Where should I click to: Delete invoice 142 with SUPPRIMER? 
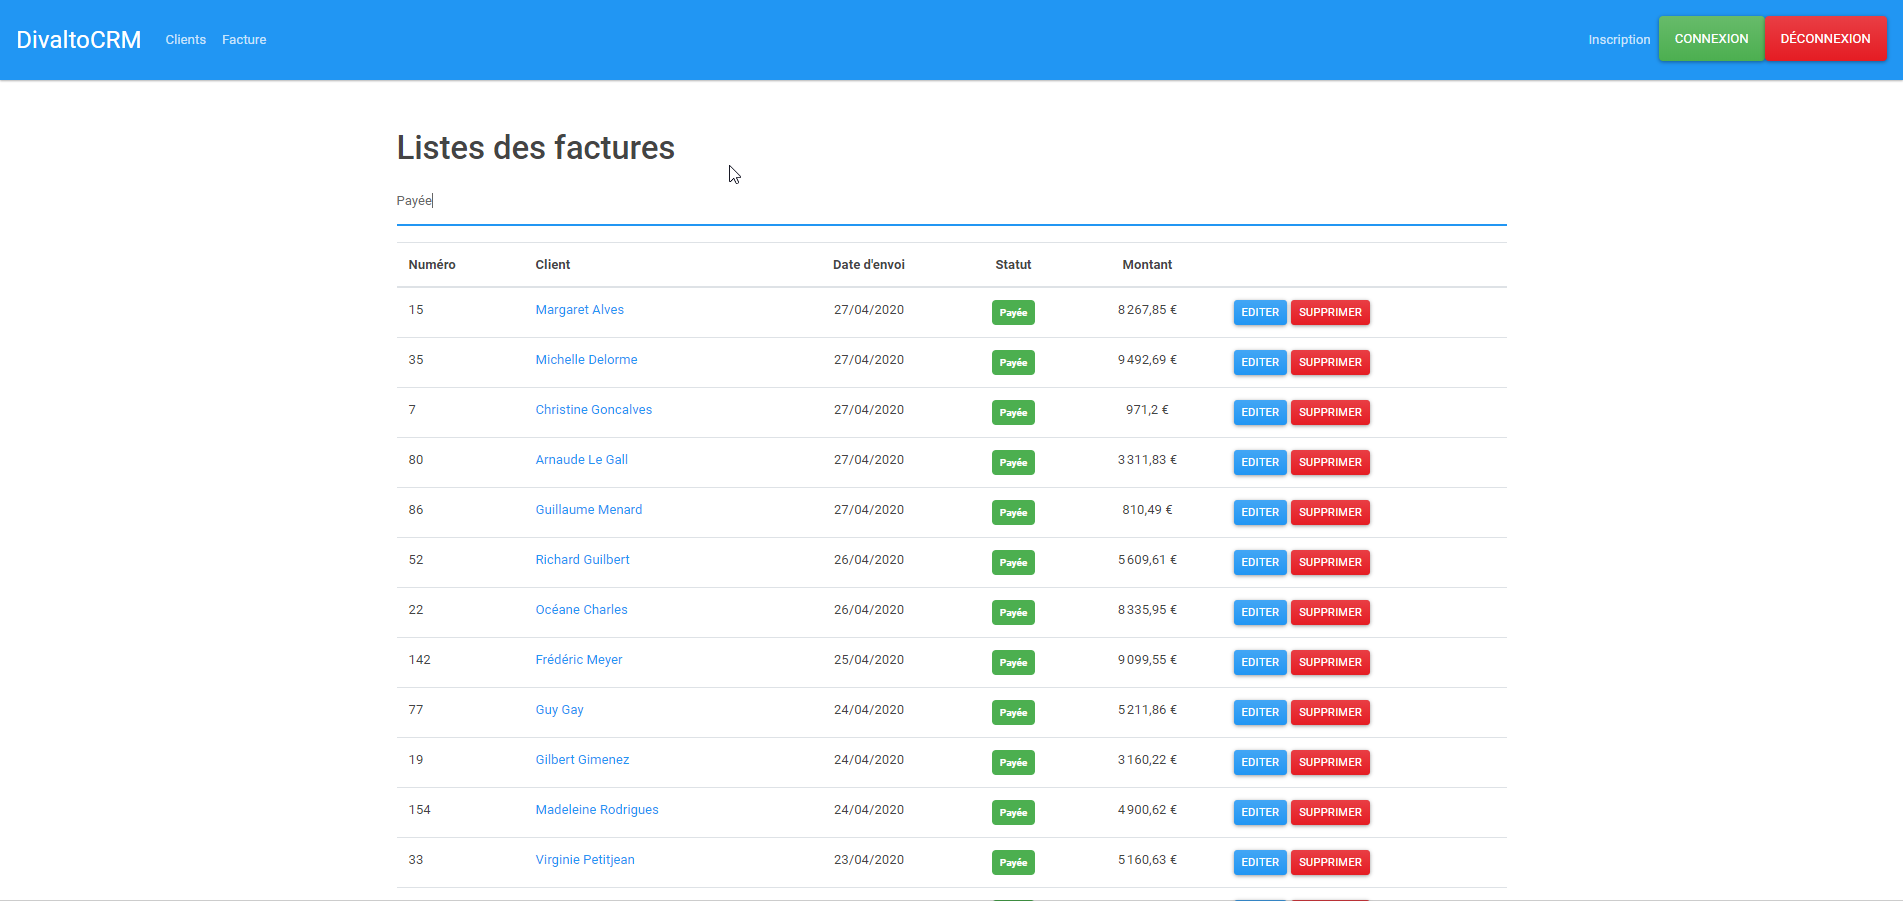[x=1330, y=662]
